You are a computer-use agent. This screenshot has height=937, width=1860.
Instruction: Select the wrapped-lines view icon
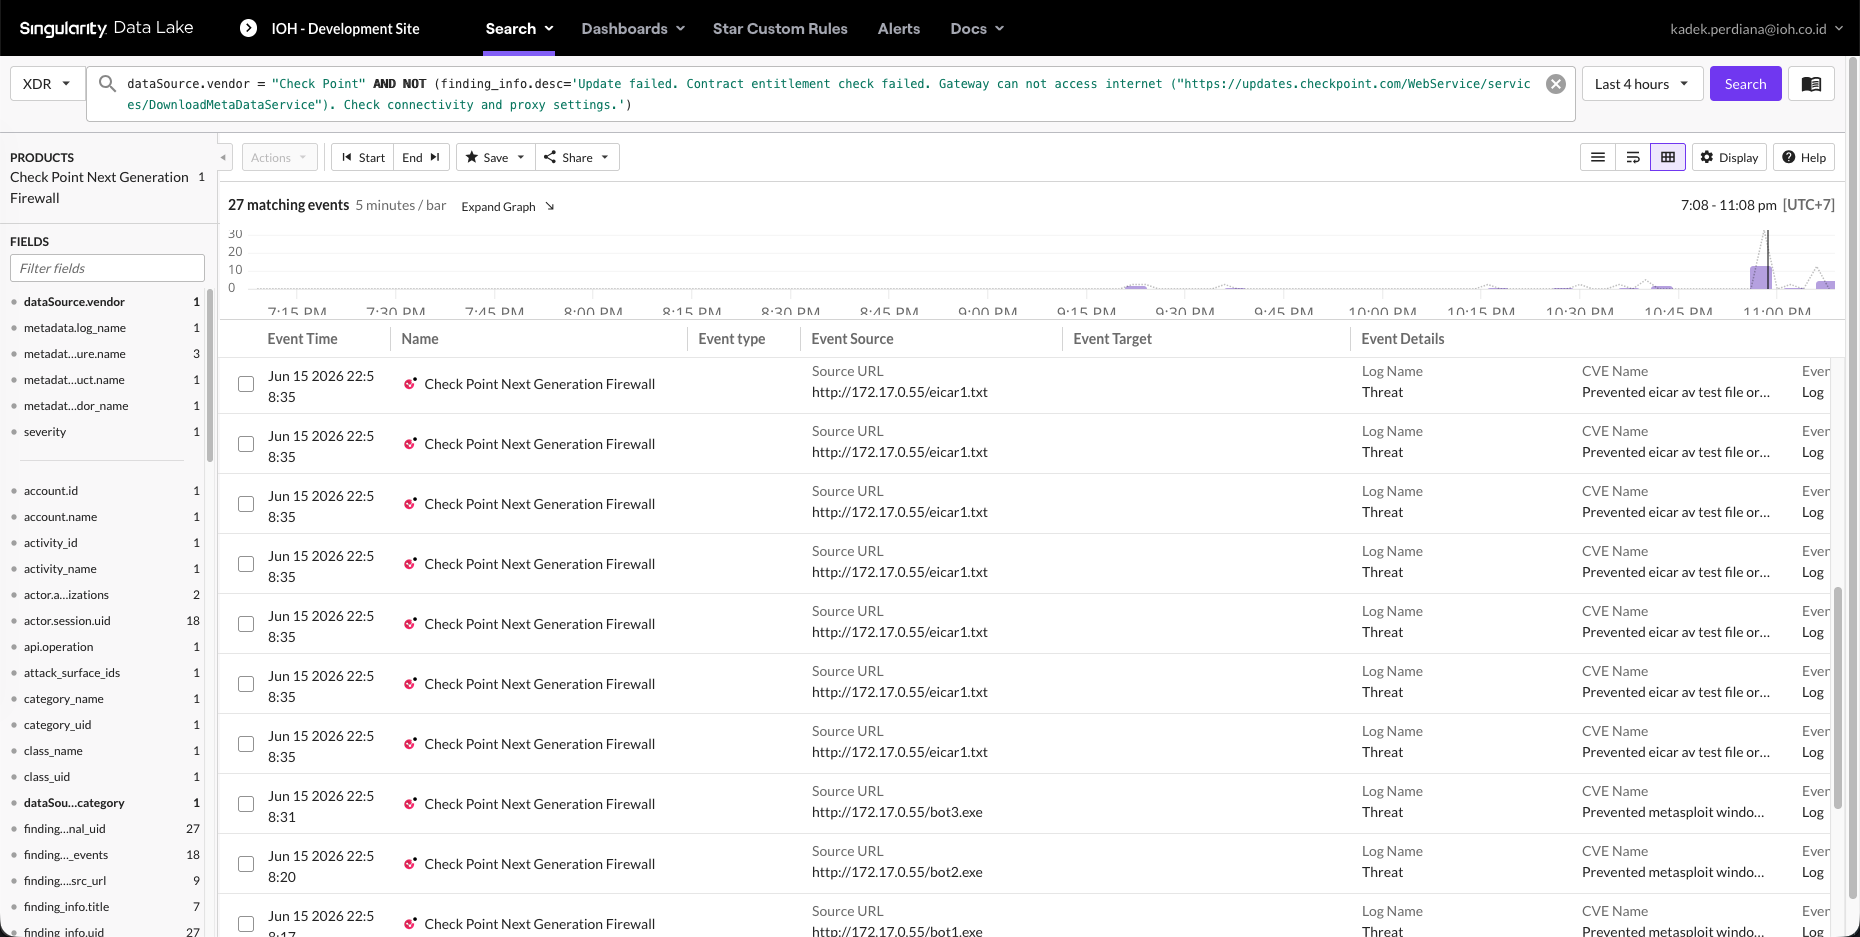tap(1633, 157)
